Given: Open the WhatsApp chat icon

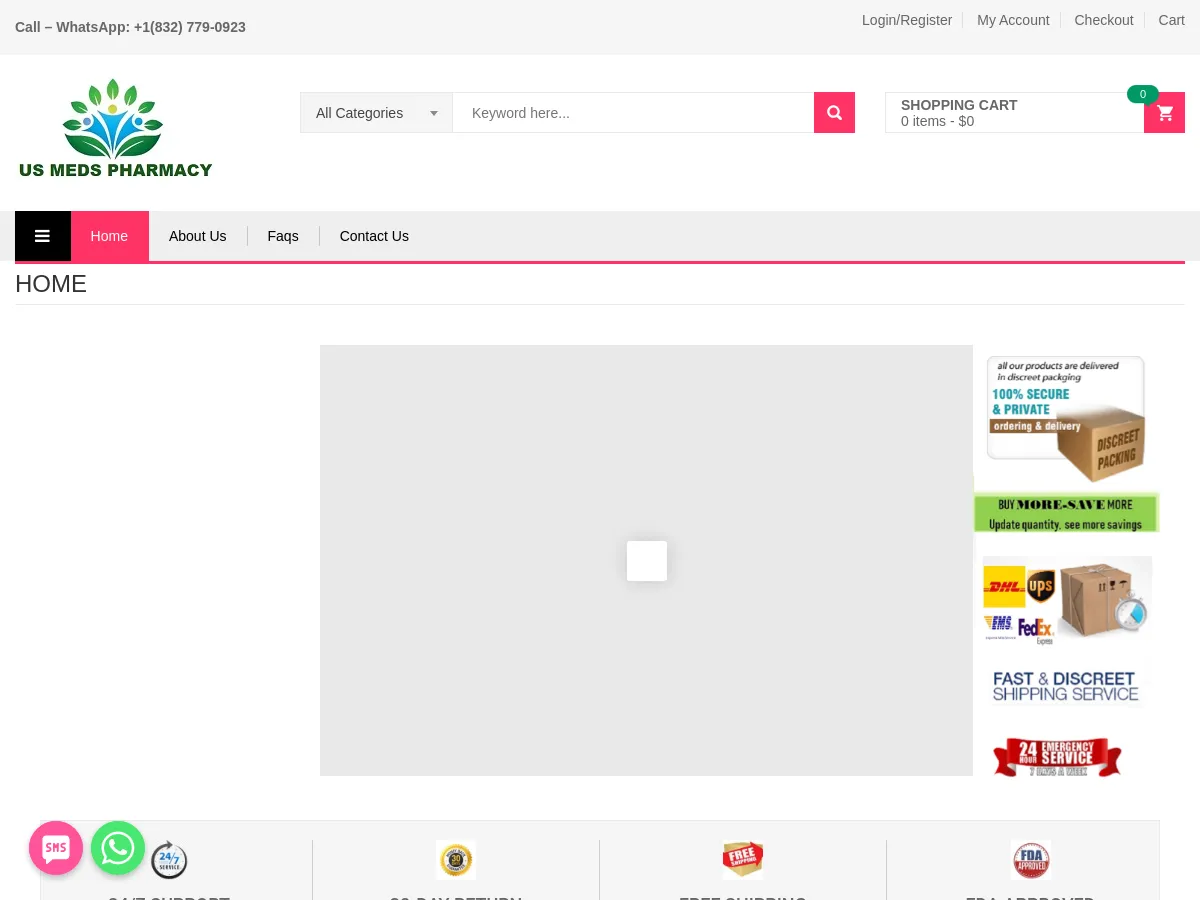Looking at the screenshot, I should pyautogui.click(x=118, y=847).
